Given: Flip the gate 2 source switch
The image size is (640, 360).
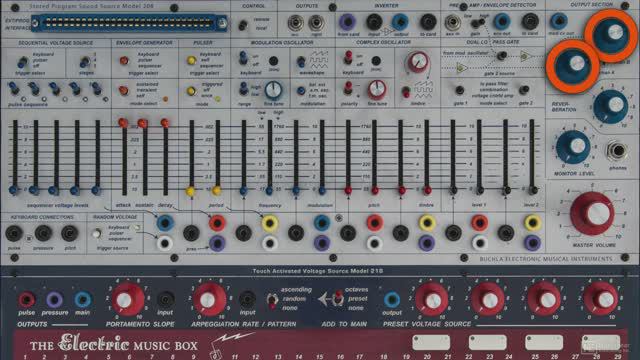Looking at the screenshot, I should 502,56.
